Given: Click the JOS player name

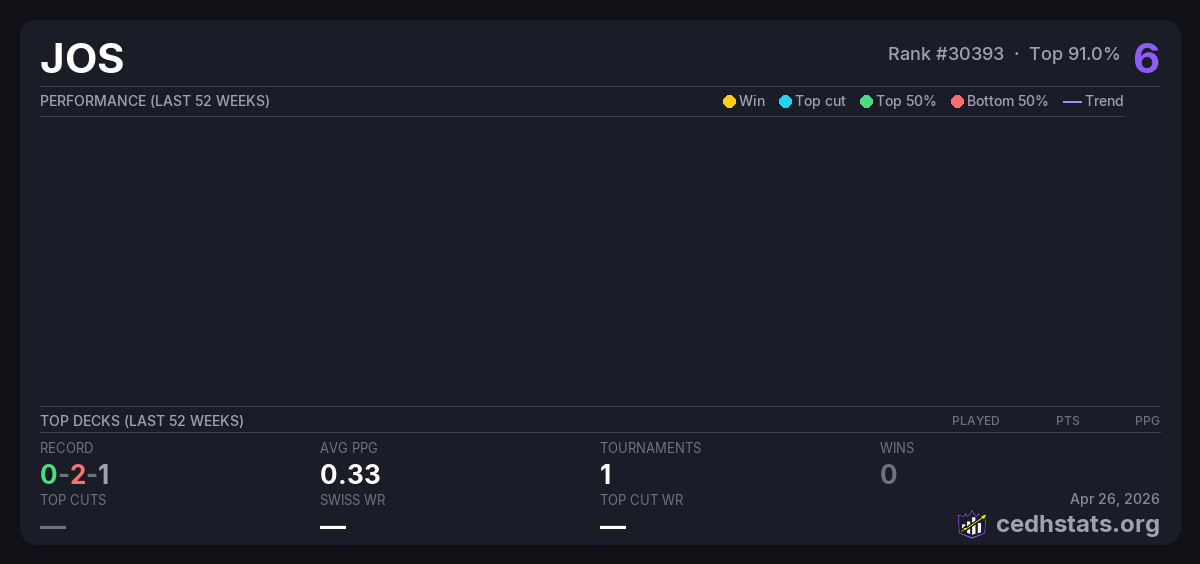Looking at the screenshot, I should (x=82, y=59).
